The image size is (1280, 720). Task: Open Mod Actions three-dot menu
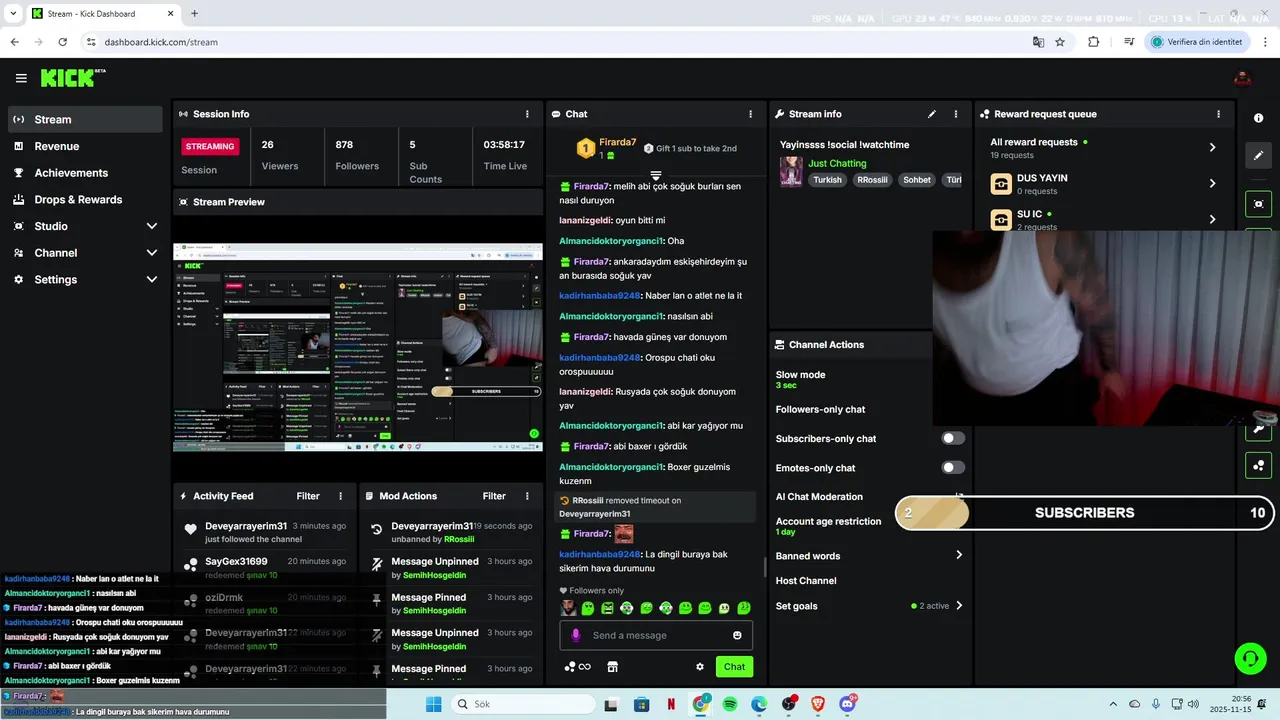527,496
